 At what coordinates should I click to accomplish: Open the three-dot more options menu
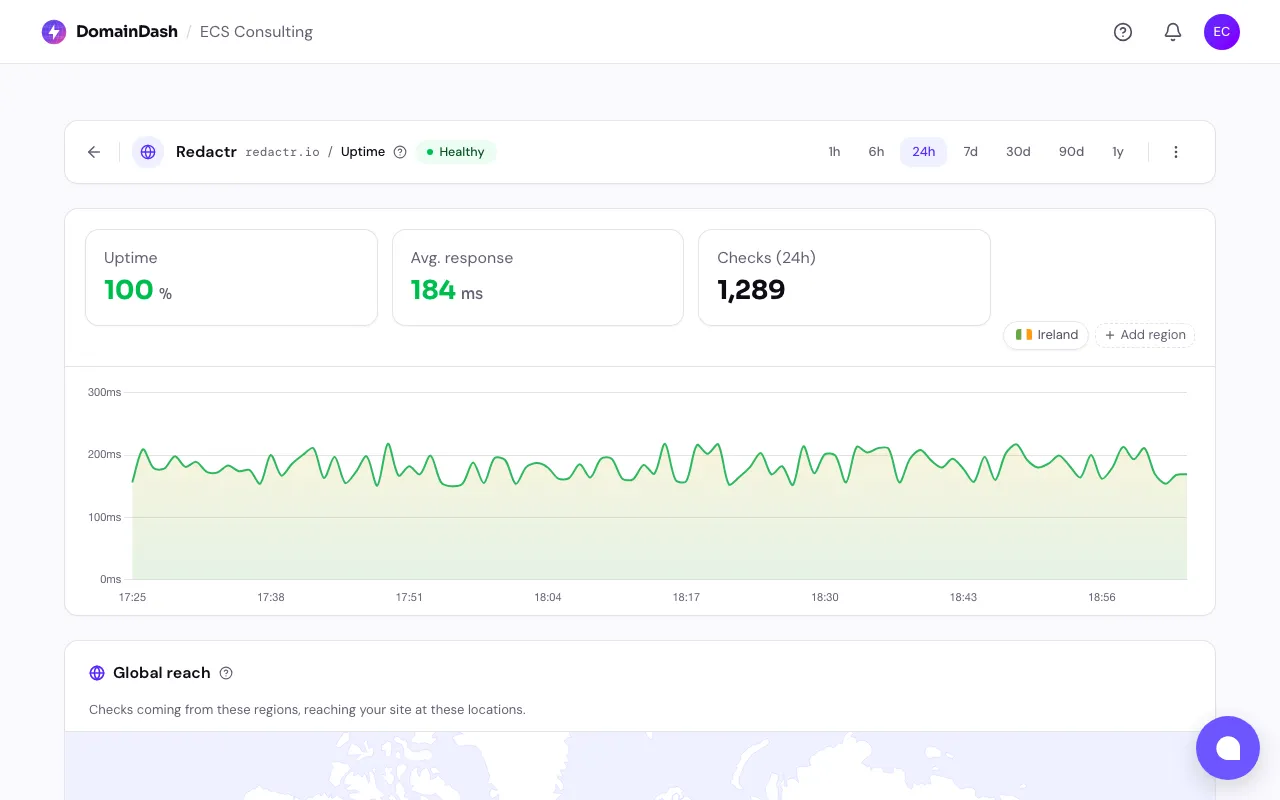[1176, 152]
